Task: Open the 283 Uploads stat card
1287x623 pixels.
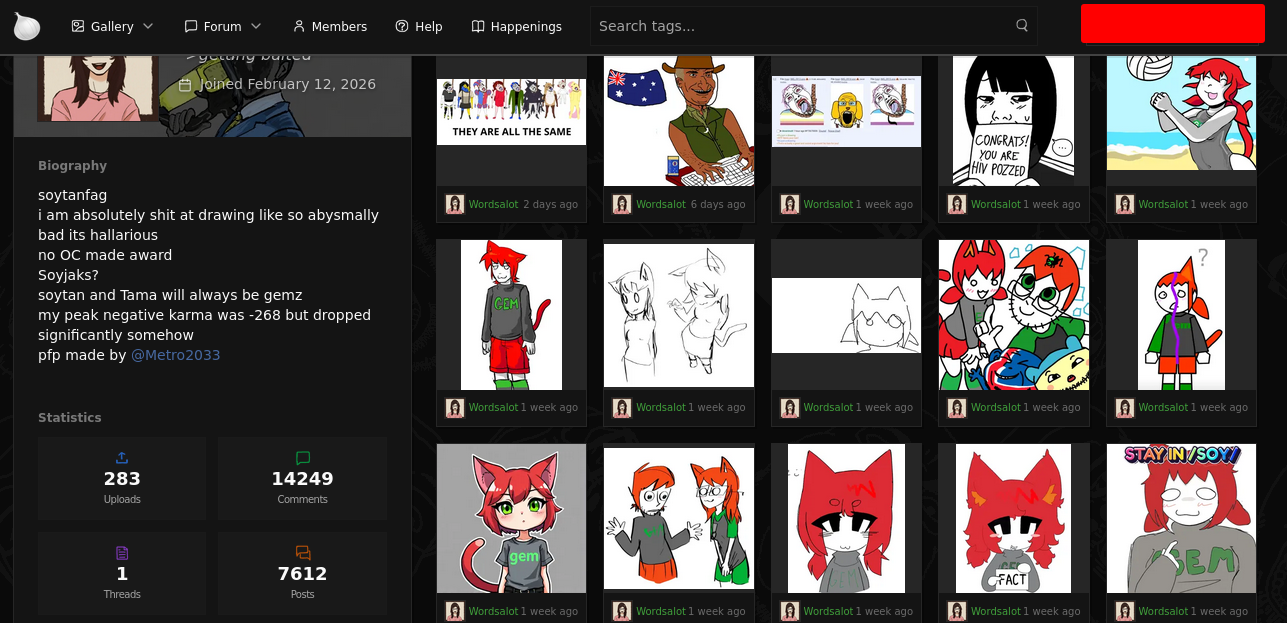Action: pyautogui.click(x=122, y=478)
